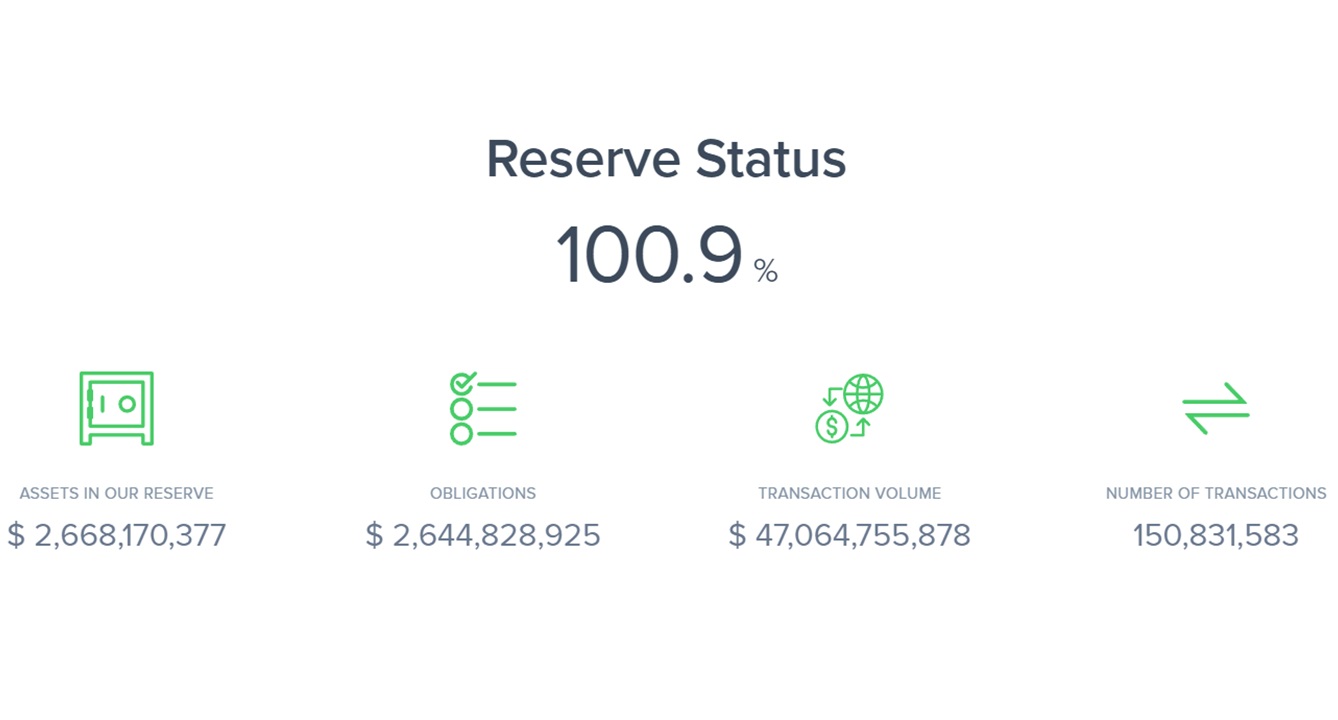Image resolution: width=1338 pixels, height=720 pixels.
Task: Click the checked circle in the checklist icon
Action: coord(462,384)
